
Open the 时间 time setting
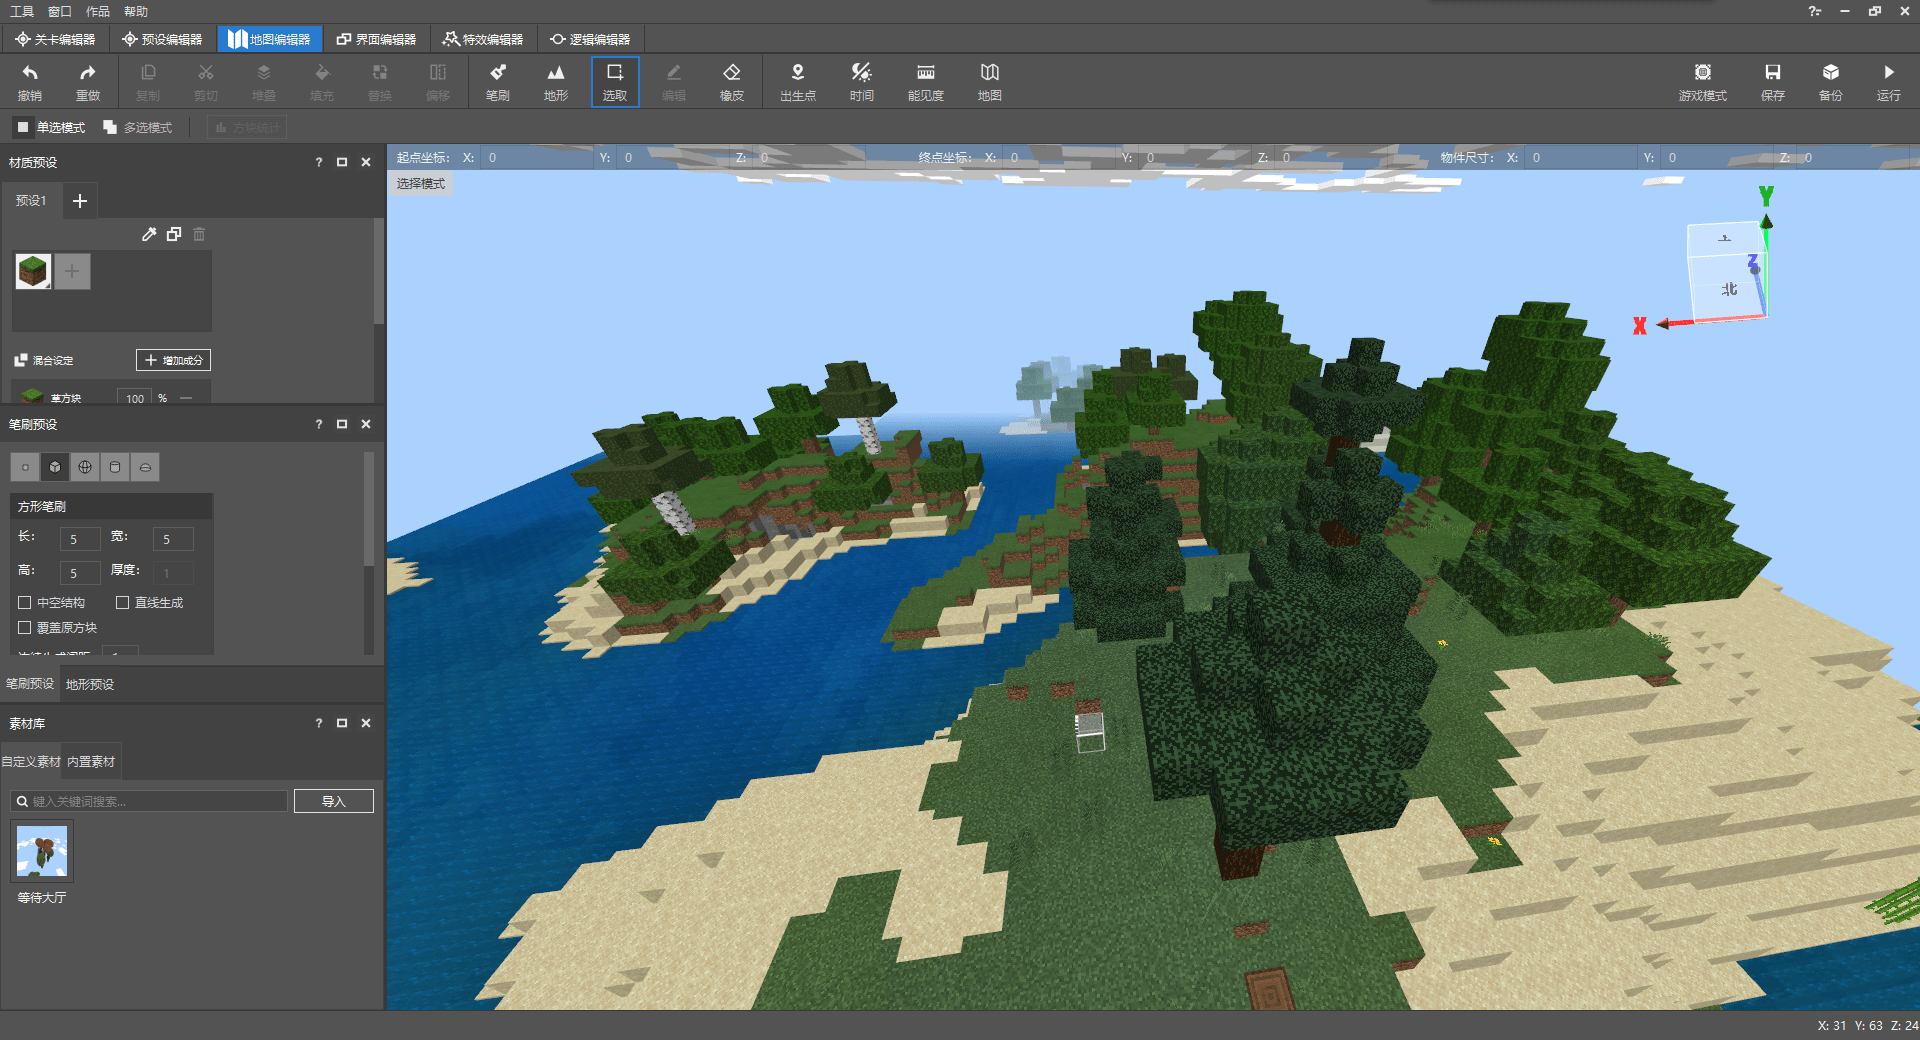[861, 81]
